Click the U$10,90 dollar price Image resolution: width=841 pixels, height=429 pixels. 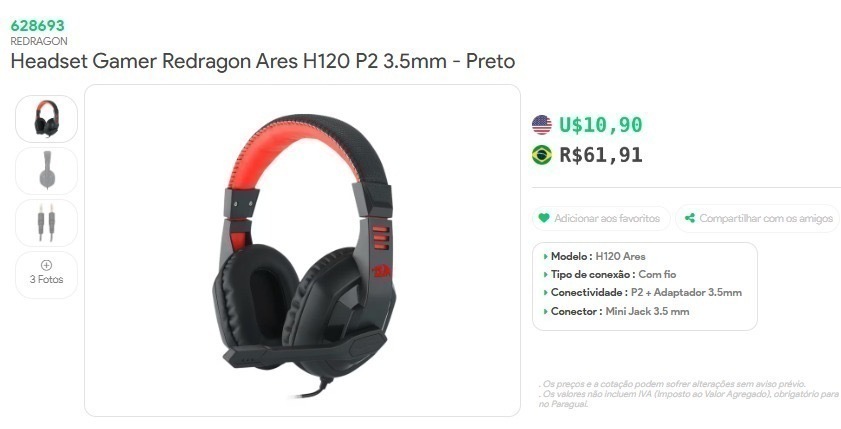pyautogui.click(x=601, y=125)
